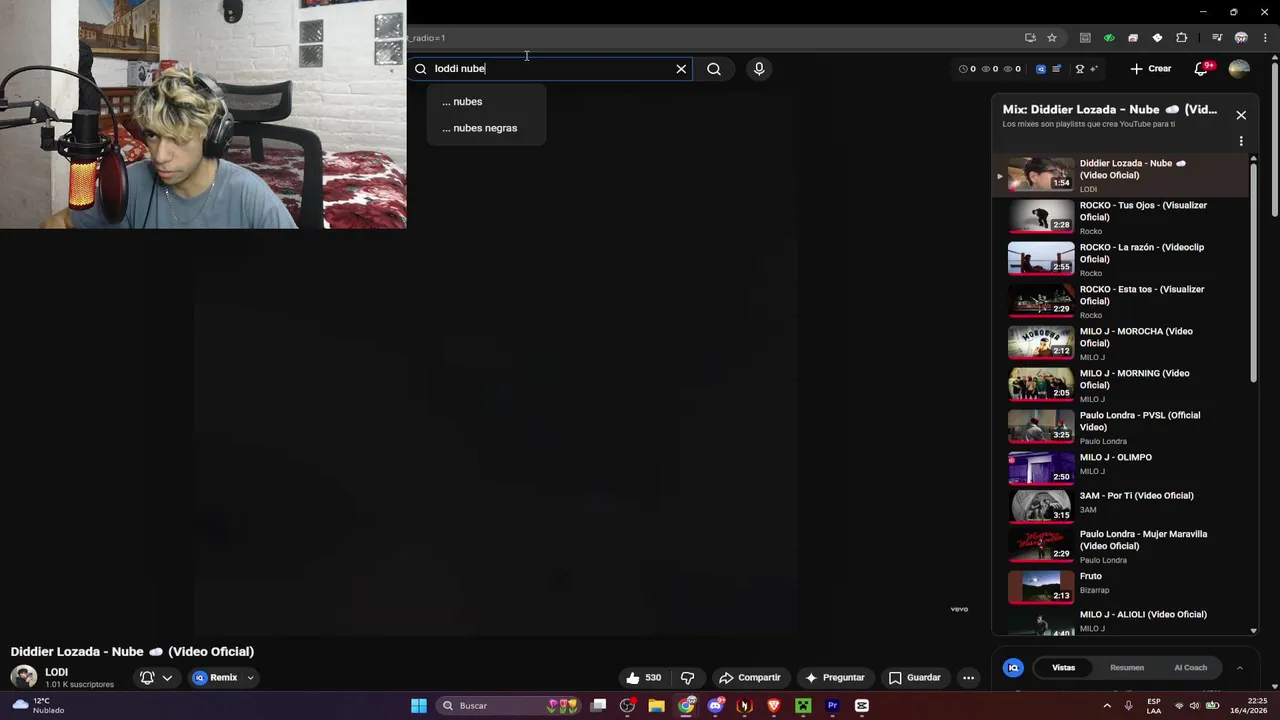Open Discord from the taskbar
Image resolution: width=1280 pixels, height=720 pixels.
tap(715, 706)
